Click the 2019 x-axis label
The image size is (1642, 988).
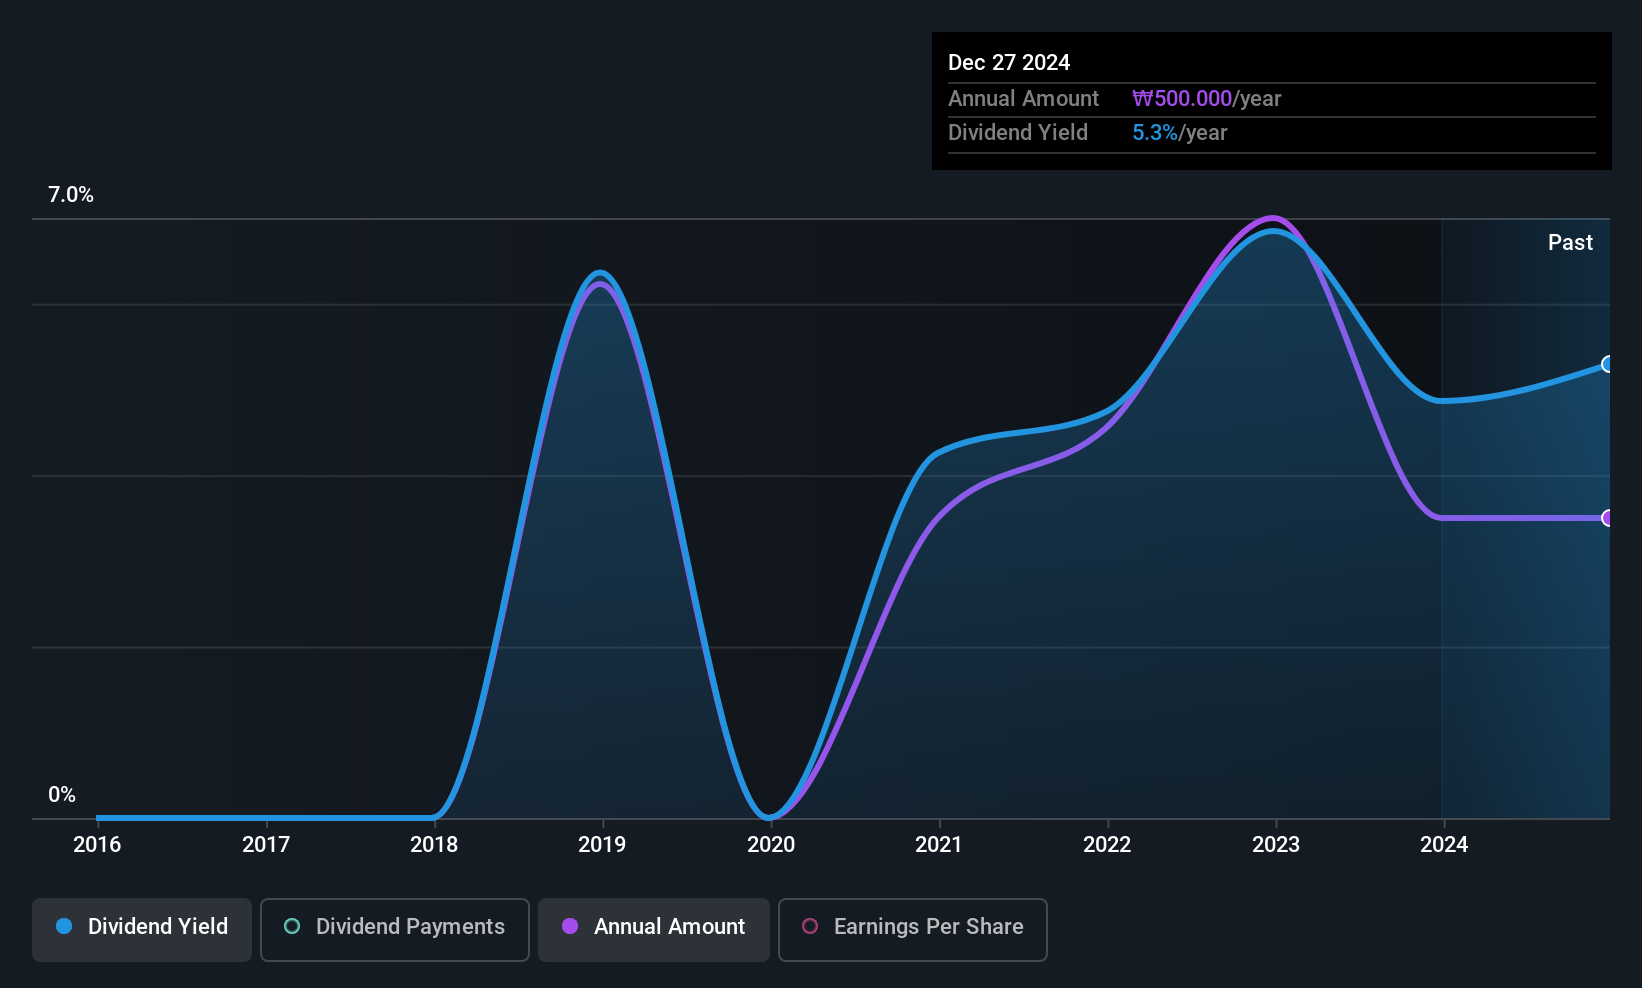pos(602,845)
